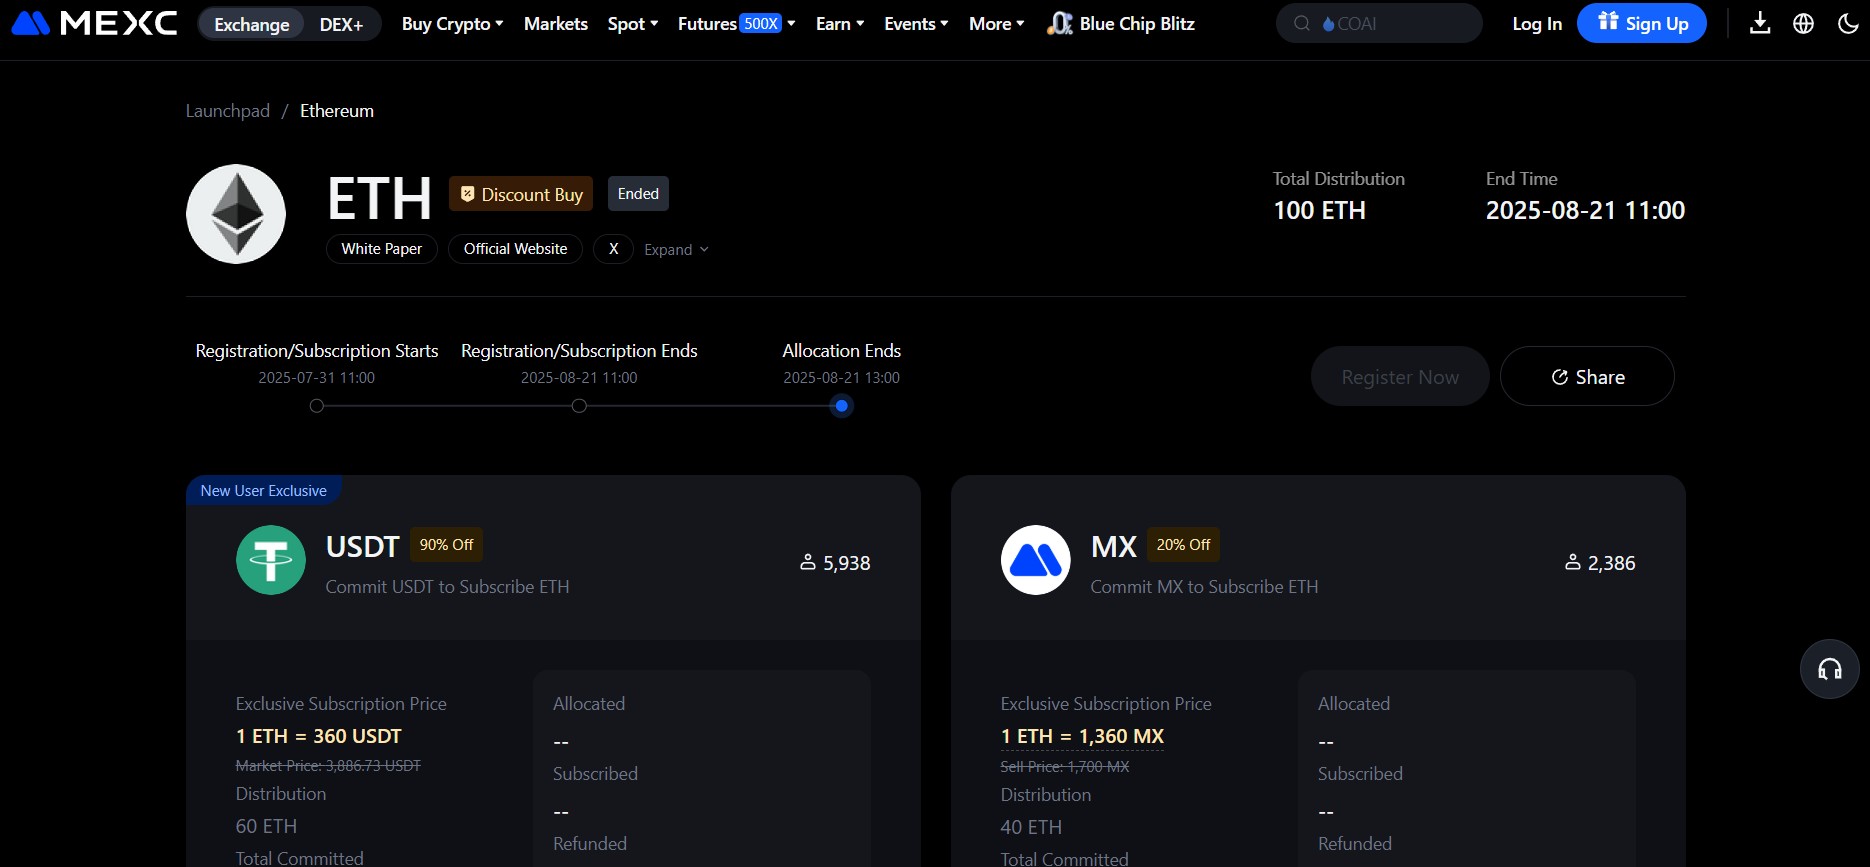This screenshot has width=1870, height=867.
Task: Open the Official Website link
Action: pyautogui.click(x=515, y=249)
